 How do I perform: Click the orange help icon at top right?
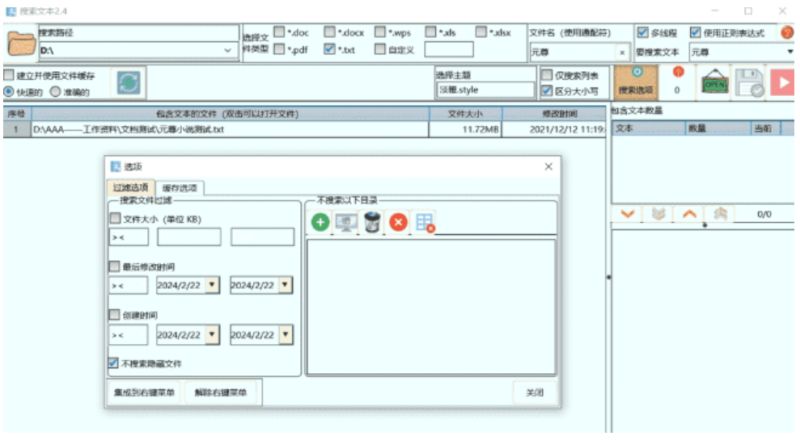787,33
